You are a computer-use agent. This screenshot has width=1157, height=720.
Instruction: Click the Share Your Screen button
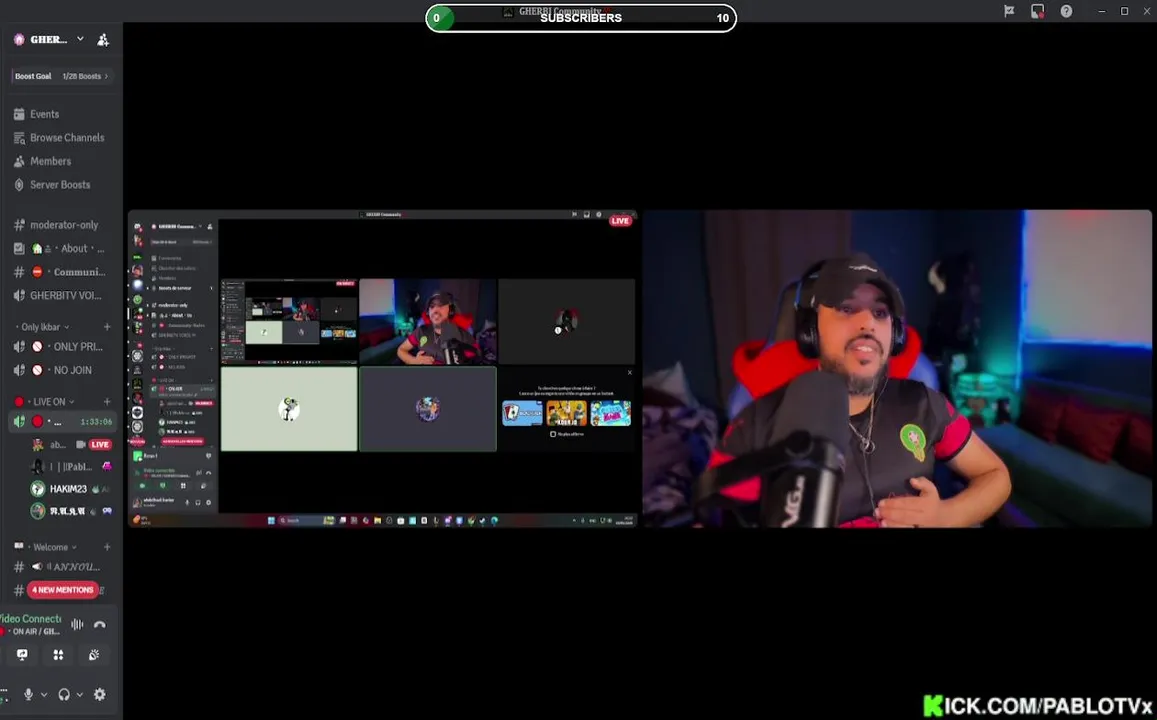click(22, 655)
